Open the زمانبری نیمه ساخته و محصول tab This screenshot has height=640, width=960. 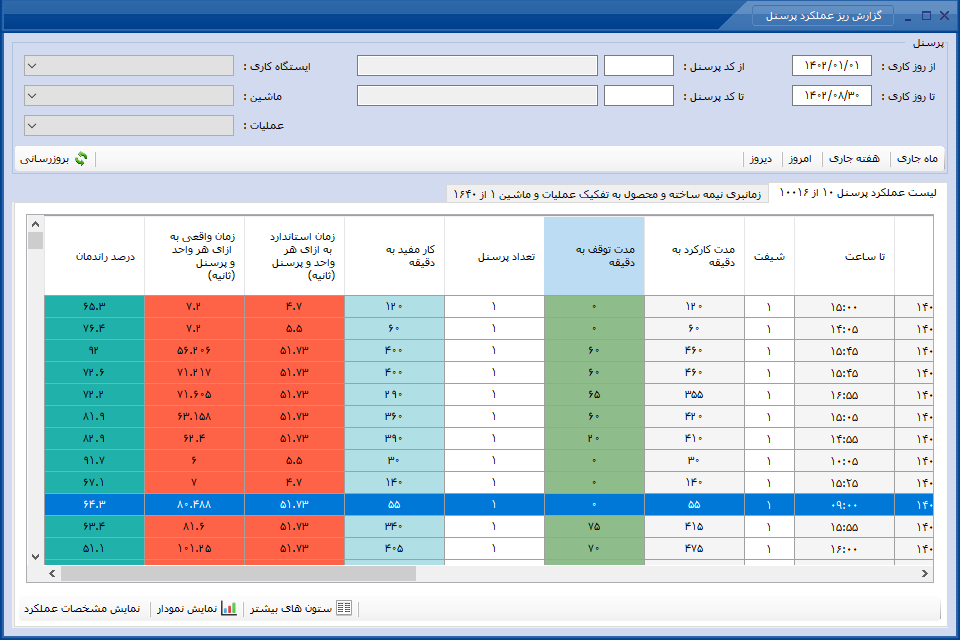pos(607,194)
